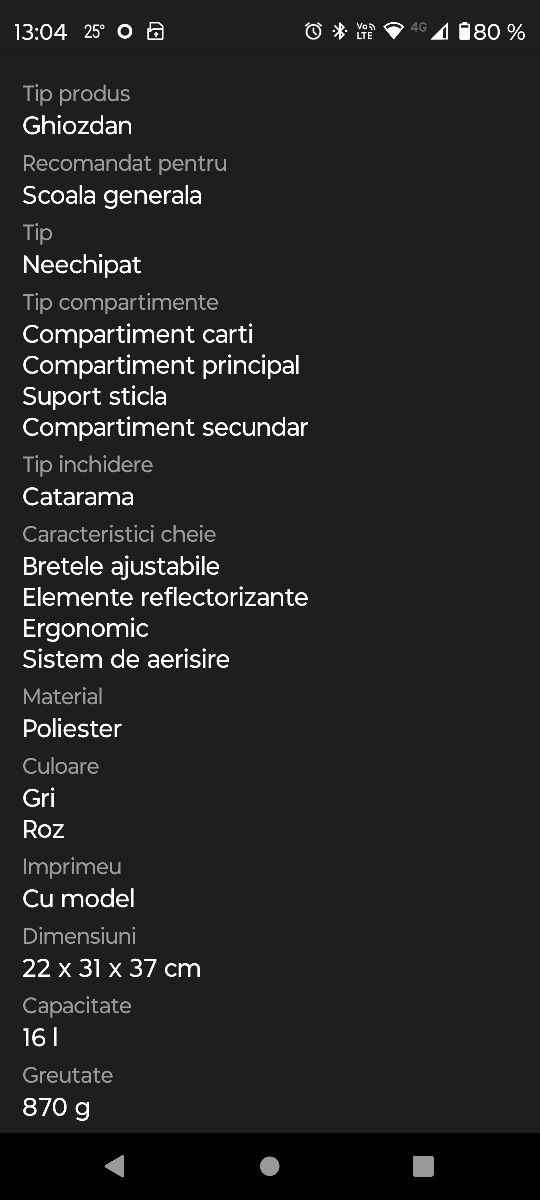This screenshot has height=1200, width=540.
Task: Tap the 13:04 clock in status bar
Action: [x=41, y=32]
